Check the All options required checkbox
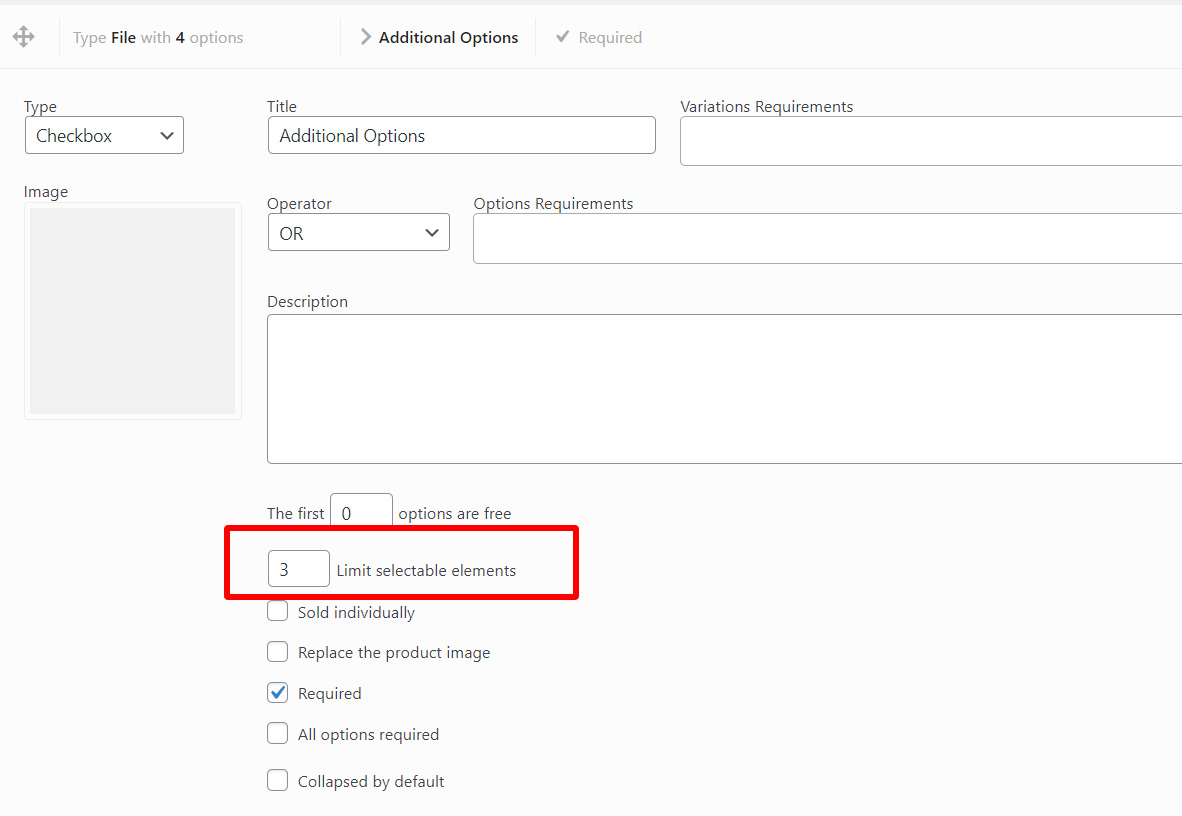 [x=277, y=733]
